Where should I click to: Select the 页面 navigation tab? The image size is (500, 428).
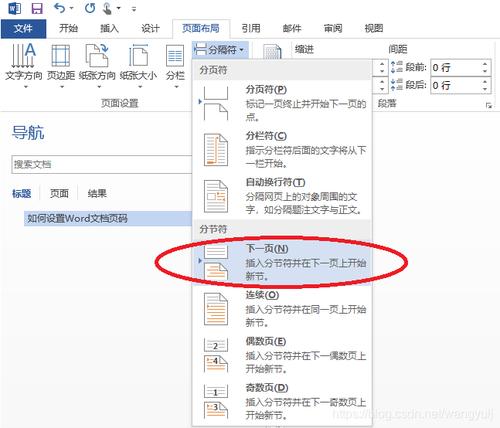[x=59, y=193]
